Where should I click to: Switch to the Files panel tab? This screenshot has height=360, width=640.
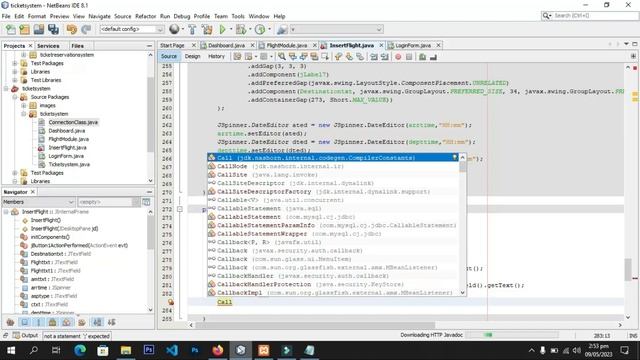point(78,46)
